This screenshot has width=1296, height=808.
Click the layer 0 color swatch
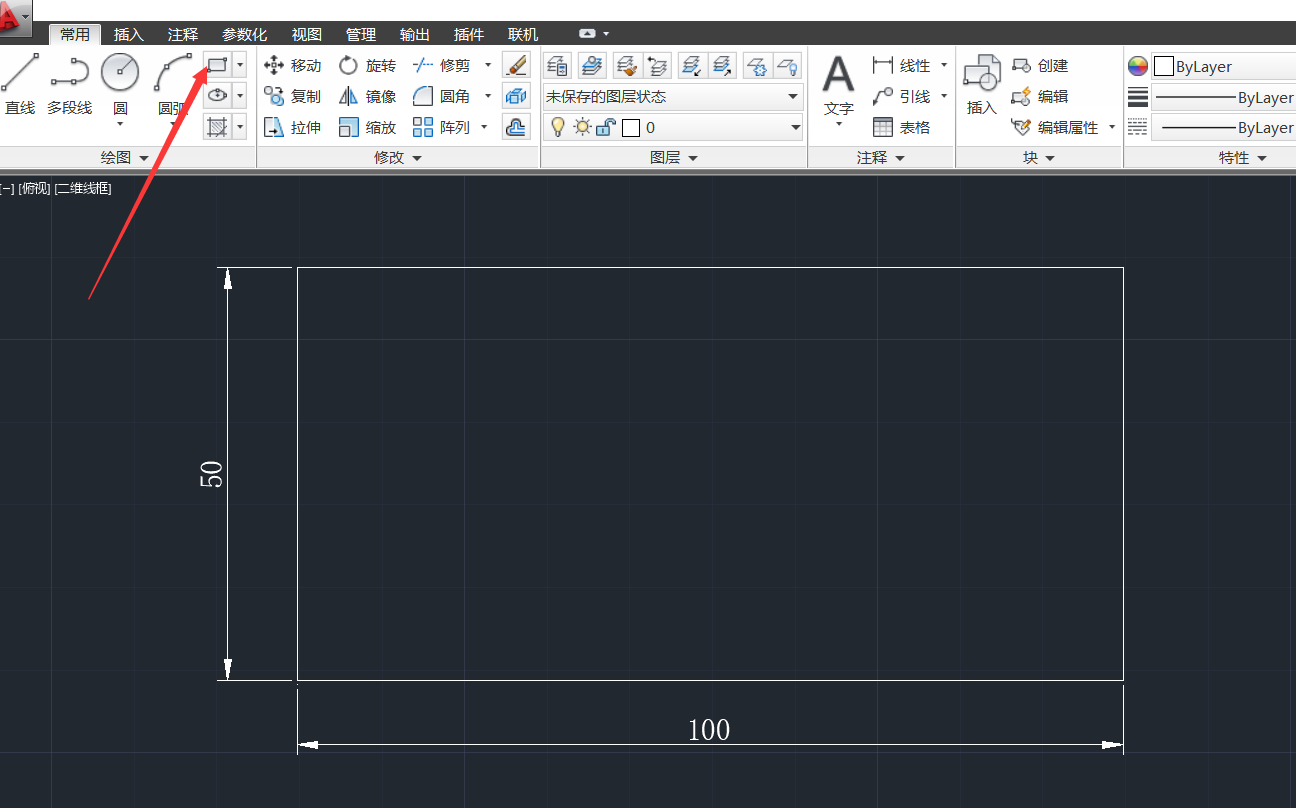(630, 128)
